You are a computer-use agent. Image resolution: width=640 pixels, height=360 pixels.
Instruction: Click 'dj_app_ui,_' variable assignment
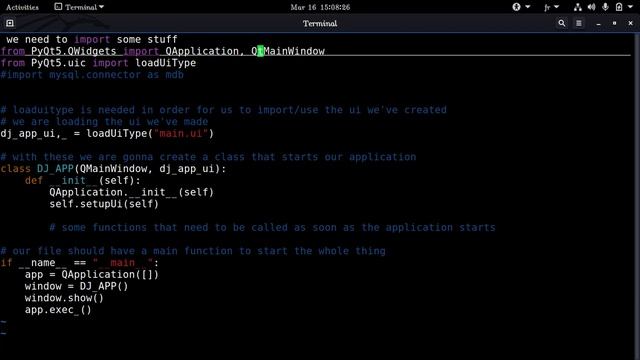33,133
